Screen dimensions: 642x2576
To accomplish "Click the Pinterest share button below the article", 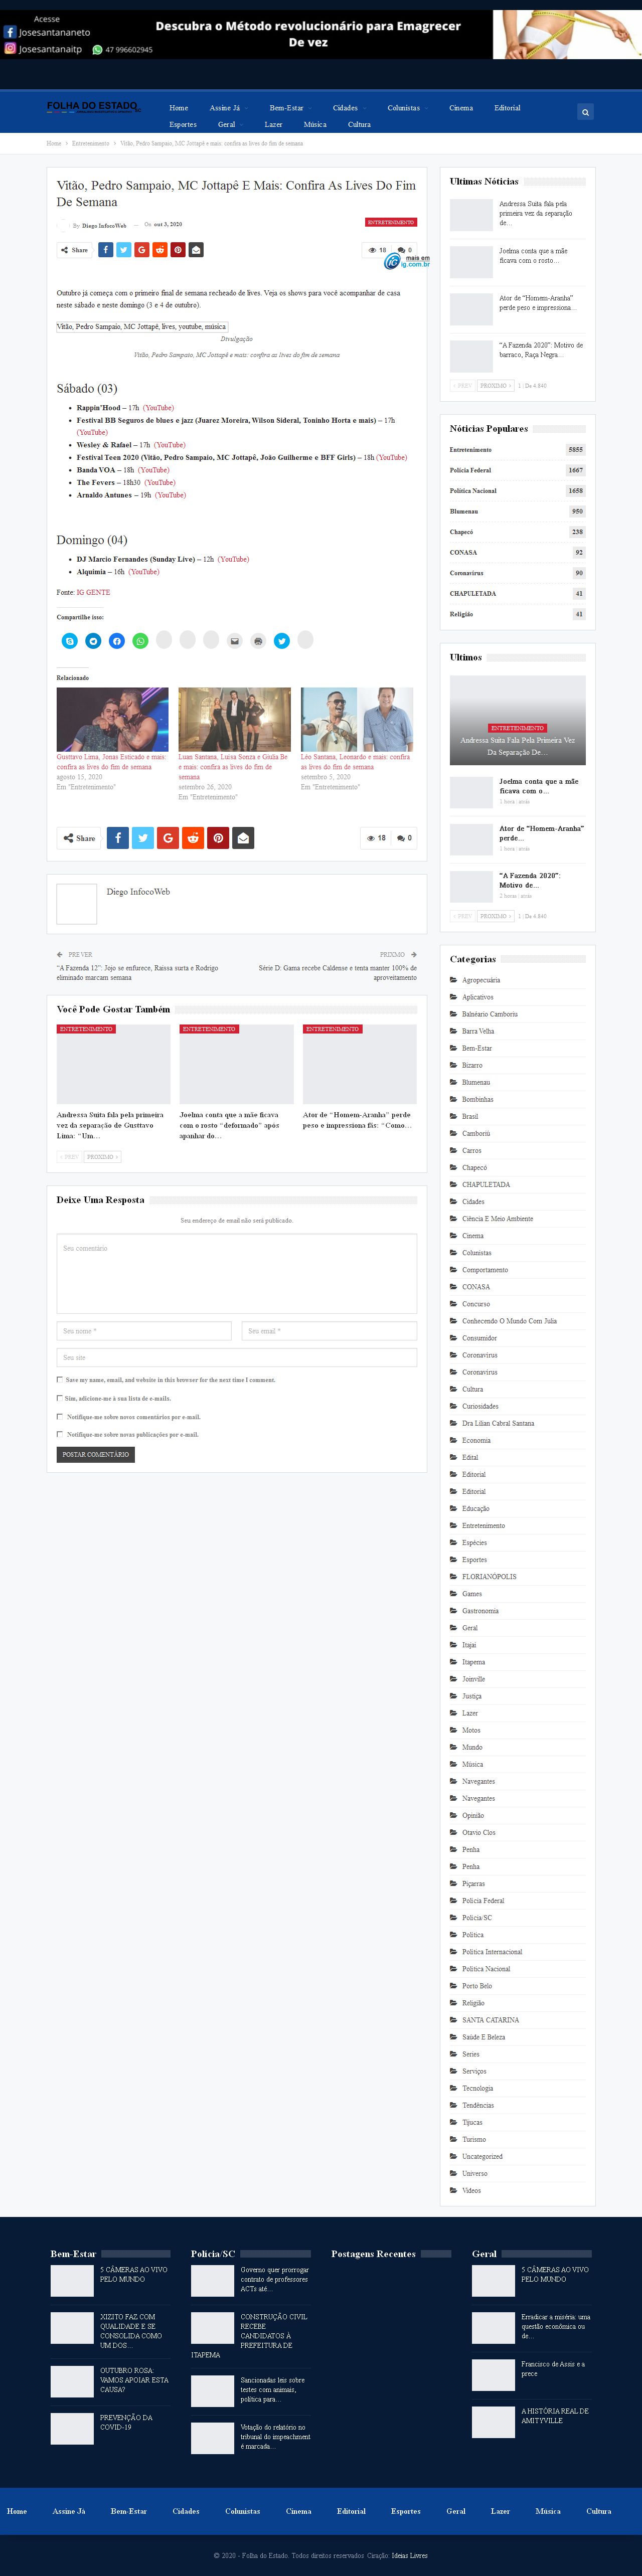I will (x=218, y=838).
